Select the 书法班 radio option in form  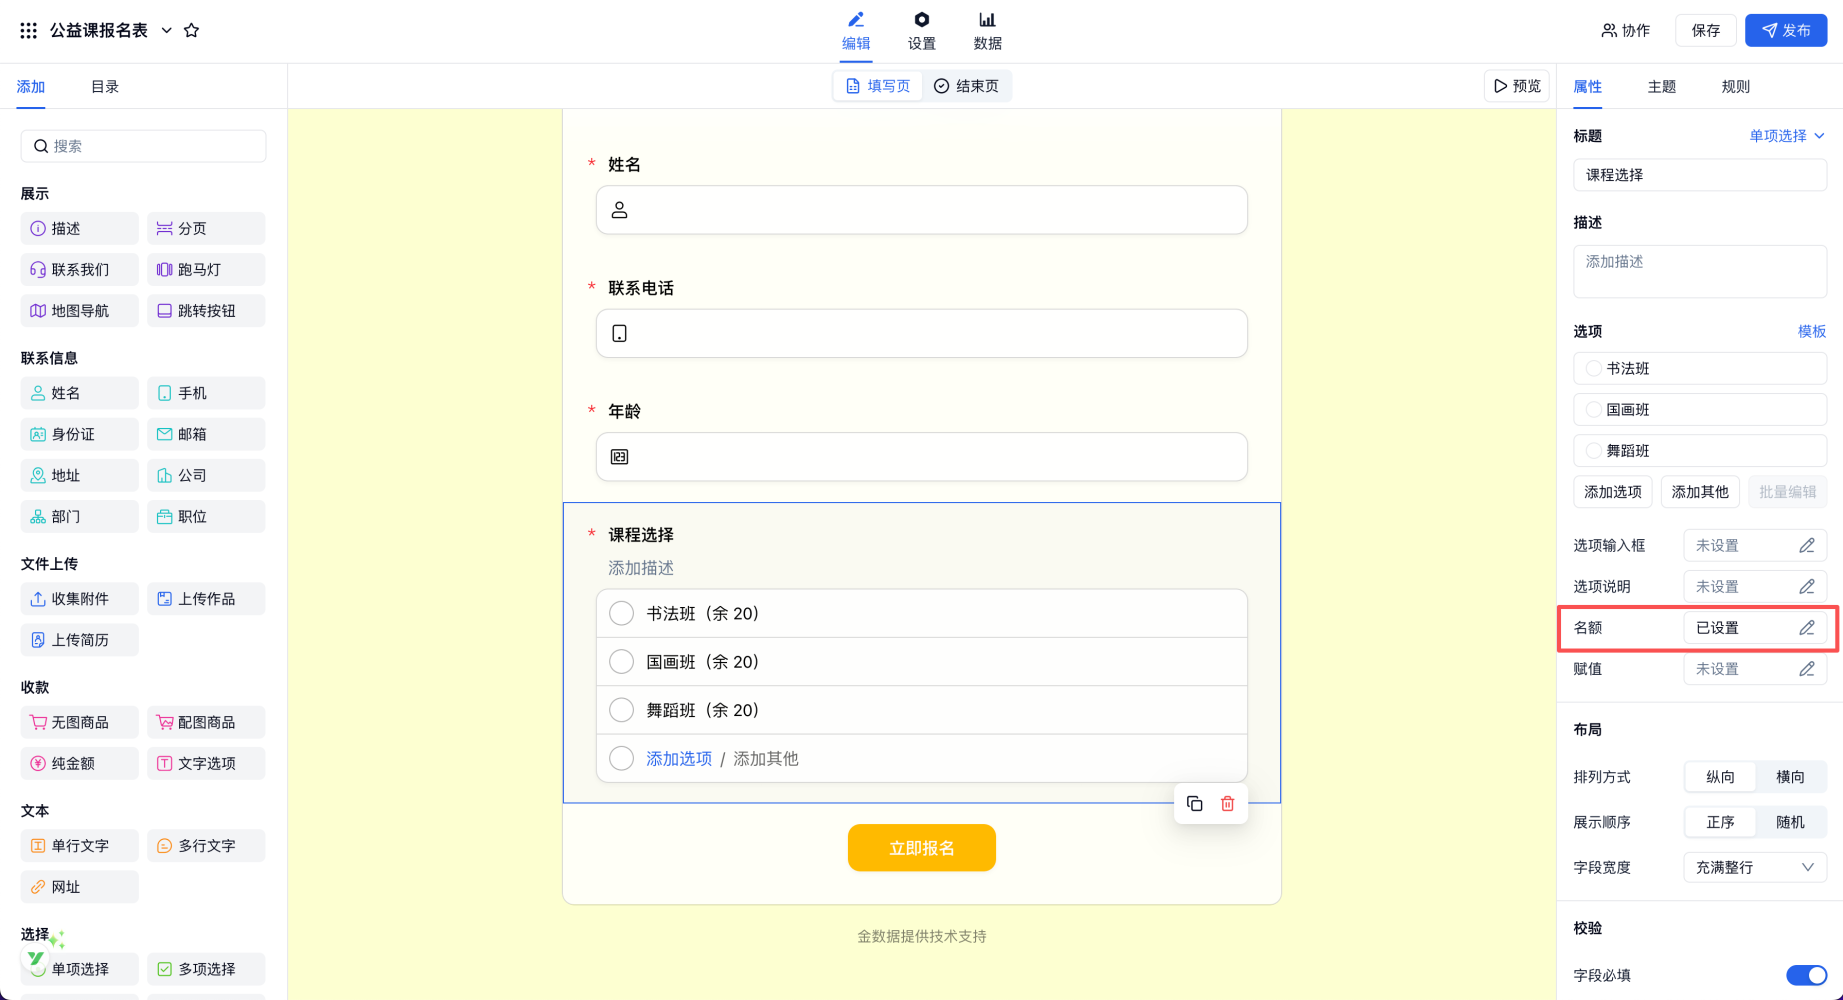pos(622,614)
